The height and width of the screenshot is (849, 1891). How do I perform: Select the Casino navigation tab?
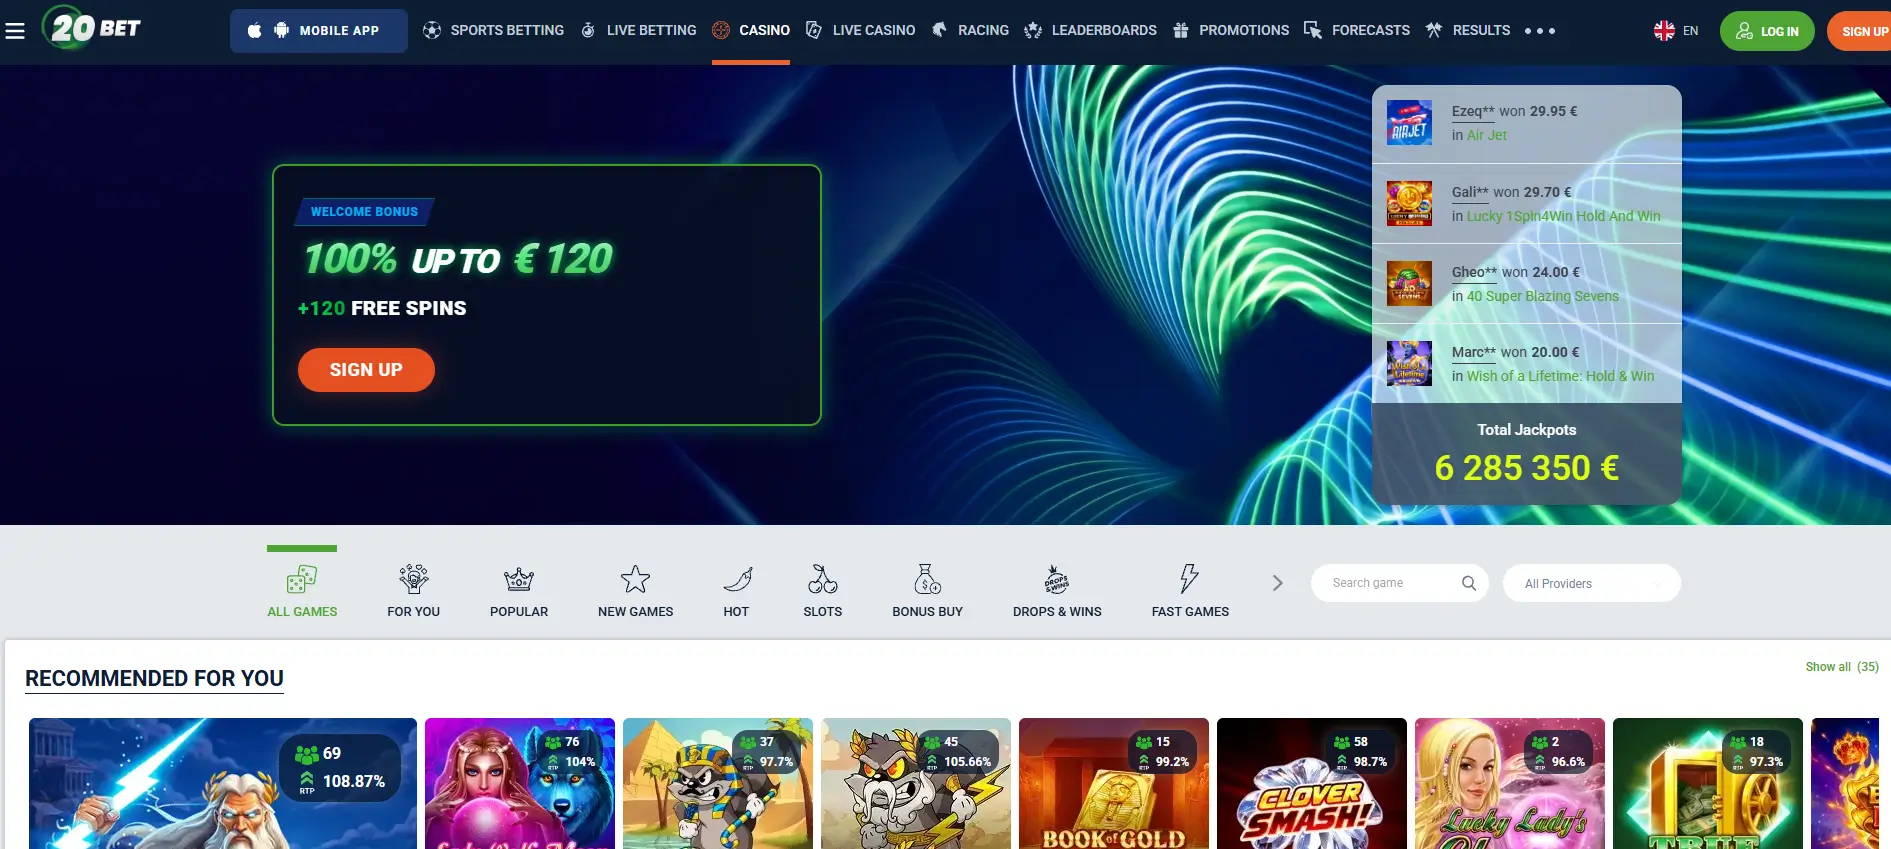751,31
